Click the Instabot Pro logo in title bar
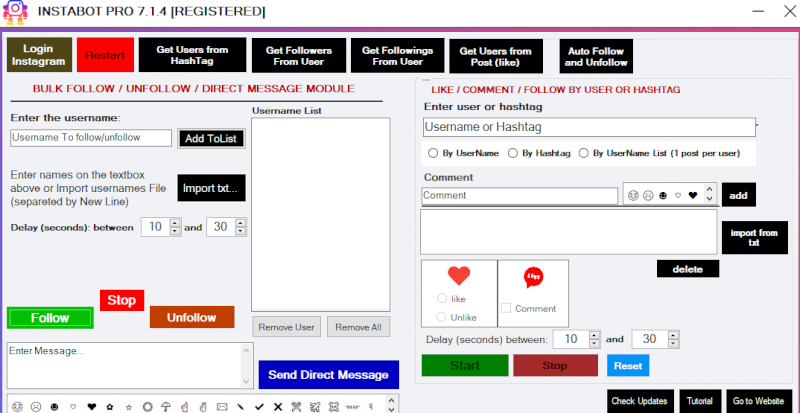The image size is (800, 413). (16, 12)
